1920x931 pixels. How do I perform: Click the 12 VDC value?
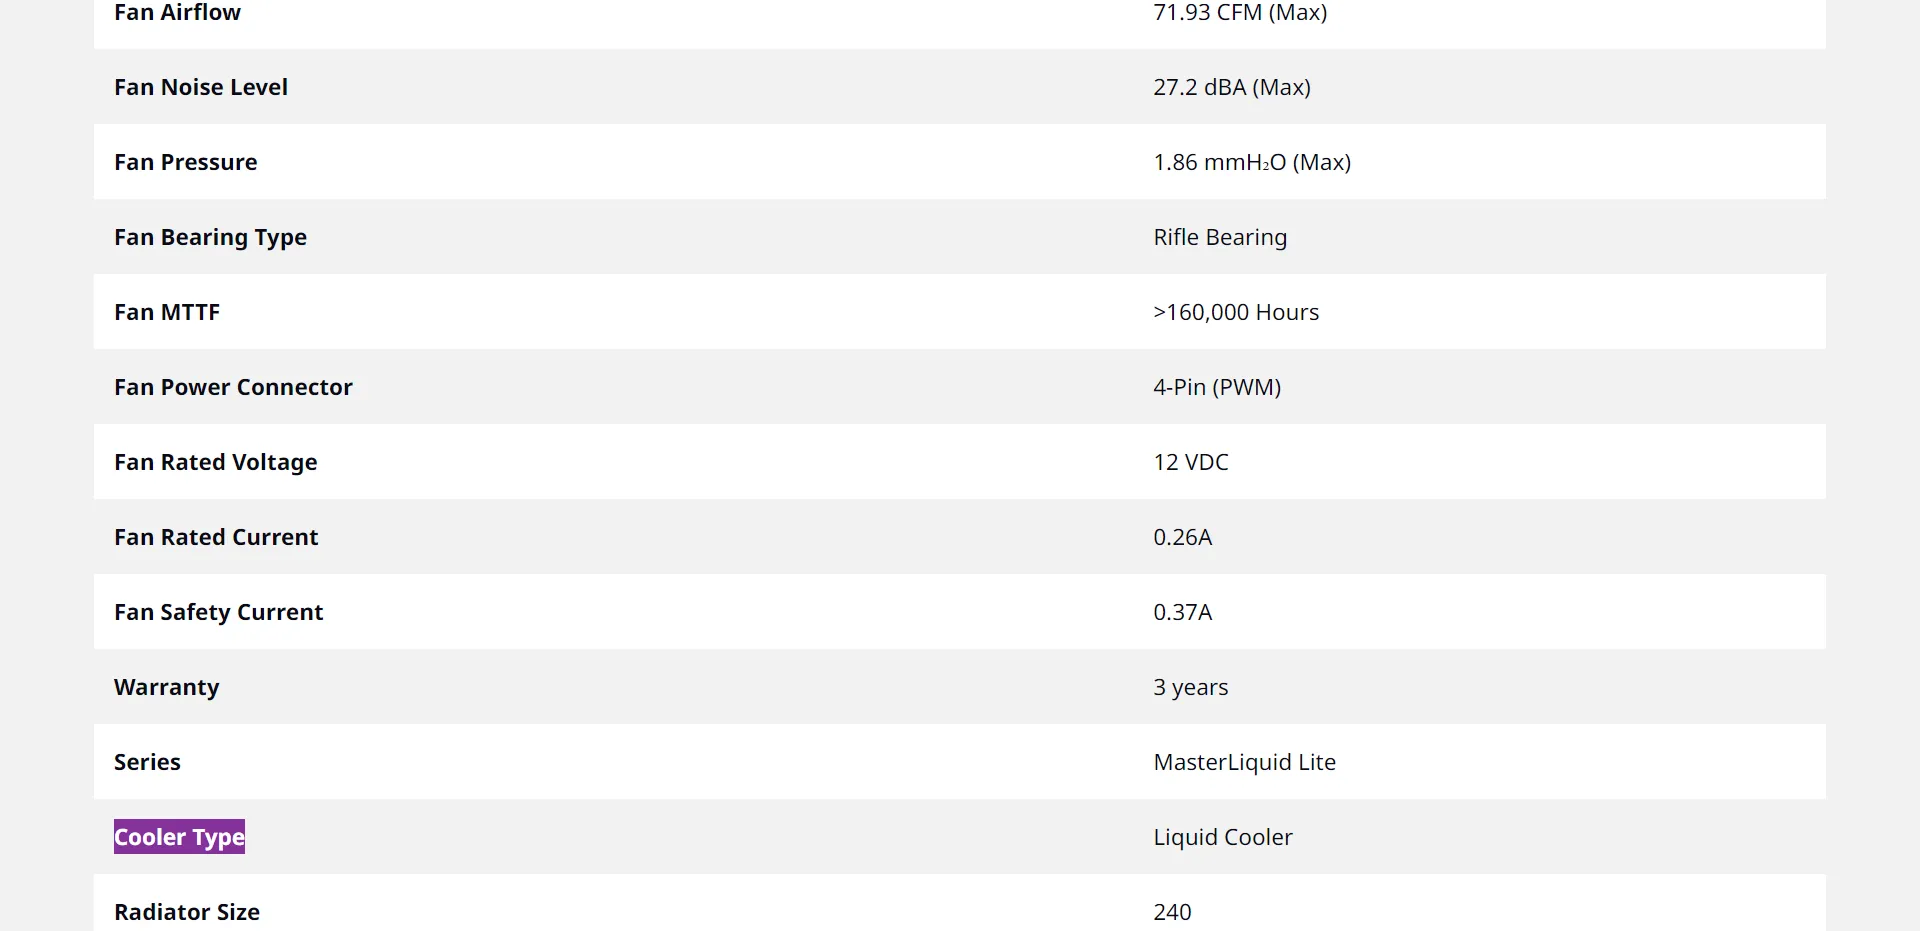point(1191,462)
